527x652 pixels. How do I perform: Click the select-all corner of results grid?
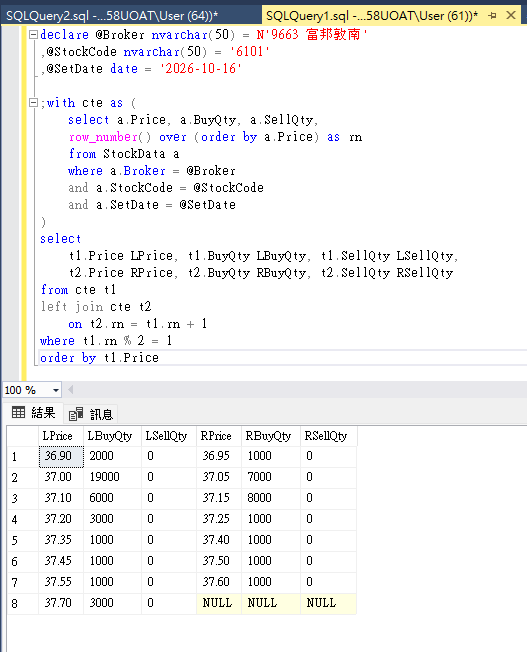click(23, 436)
